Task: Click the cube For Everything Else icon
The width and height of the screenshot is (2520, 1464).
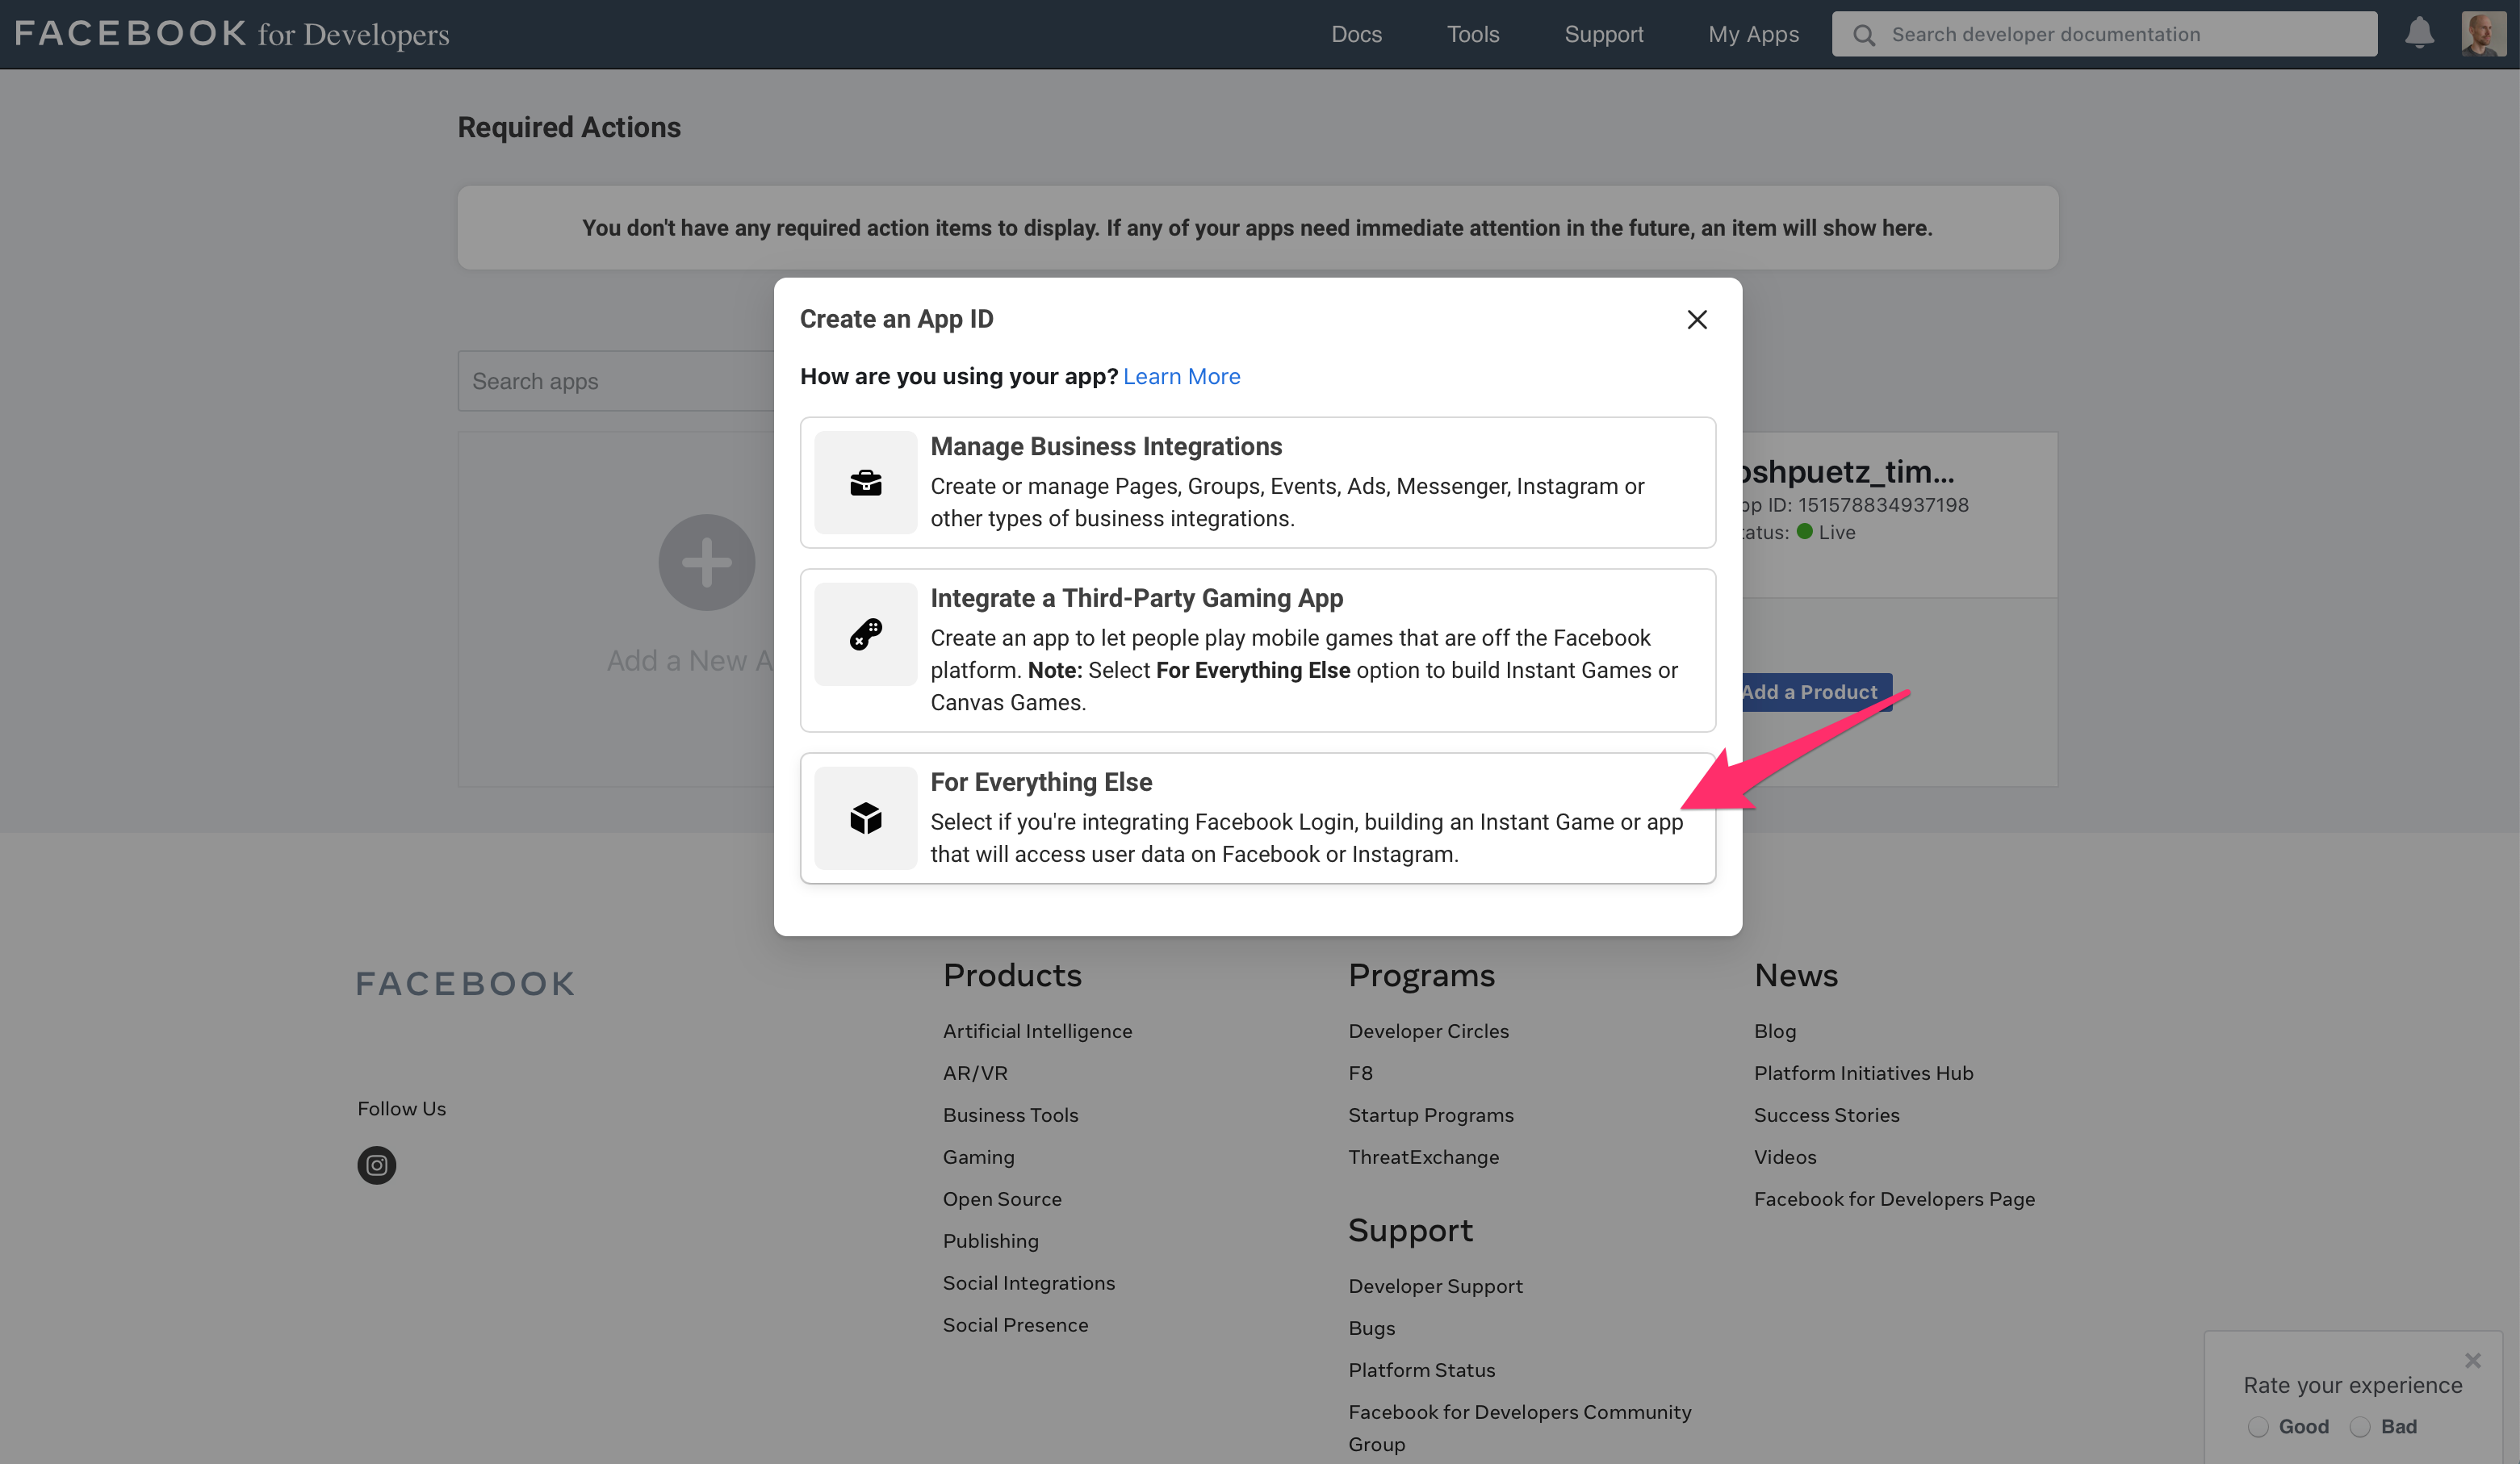Action: pos(866,818)
